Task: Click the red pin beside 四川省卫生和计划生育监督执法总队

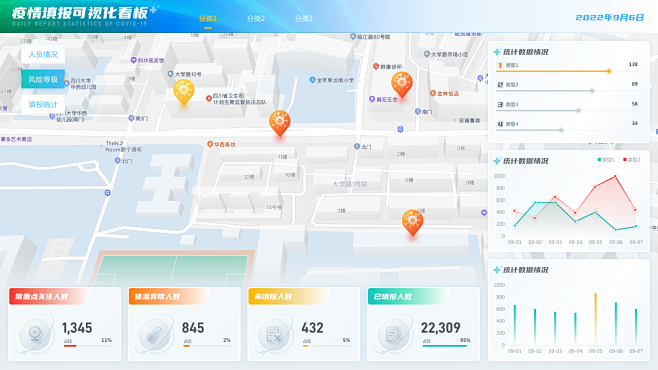Action: click(x=209, y=98)
